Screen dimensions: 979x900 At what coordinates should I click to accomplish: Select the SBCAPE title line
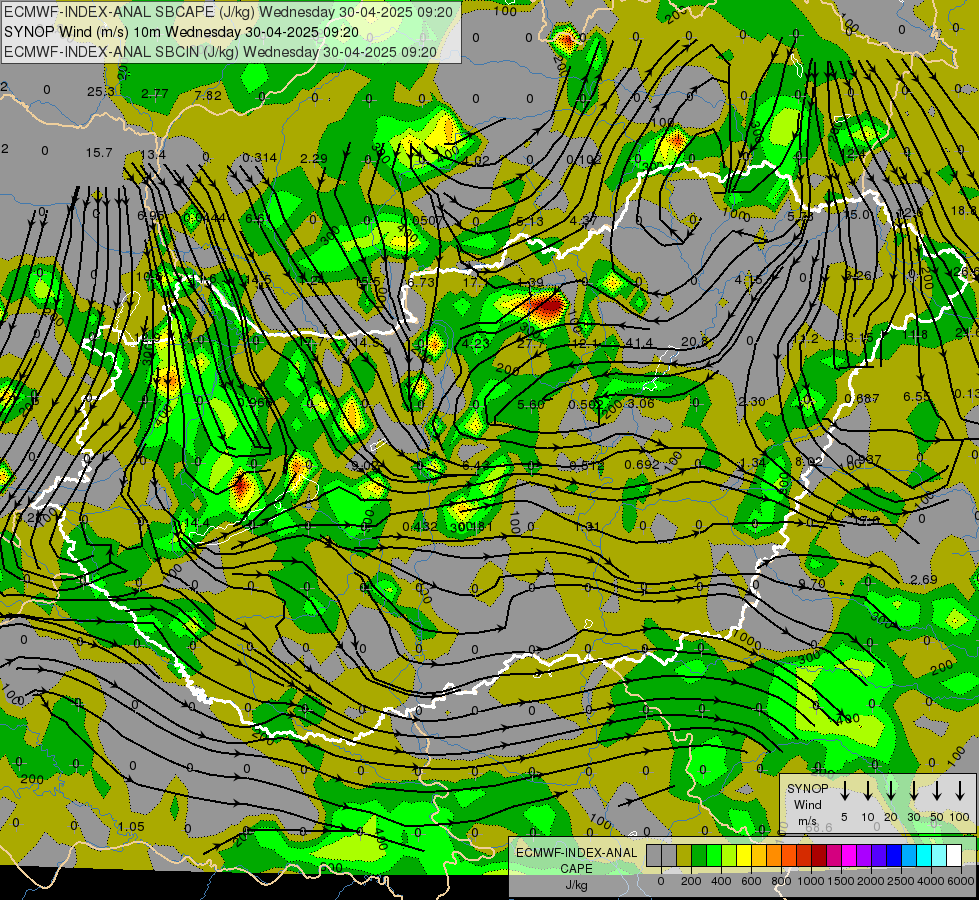point(228,12)
